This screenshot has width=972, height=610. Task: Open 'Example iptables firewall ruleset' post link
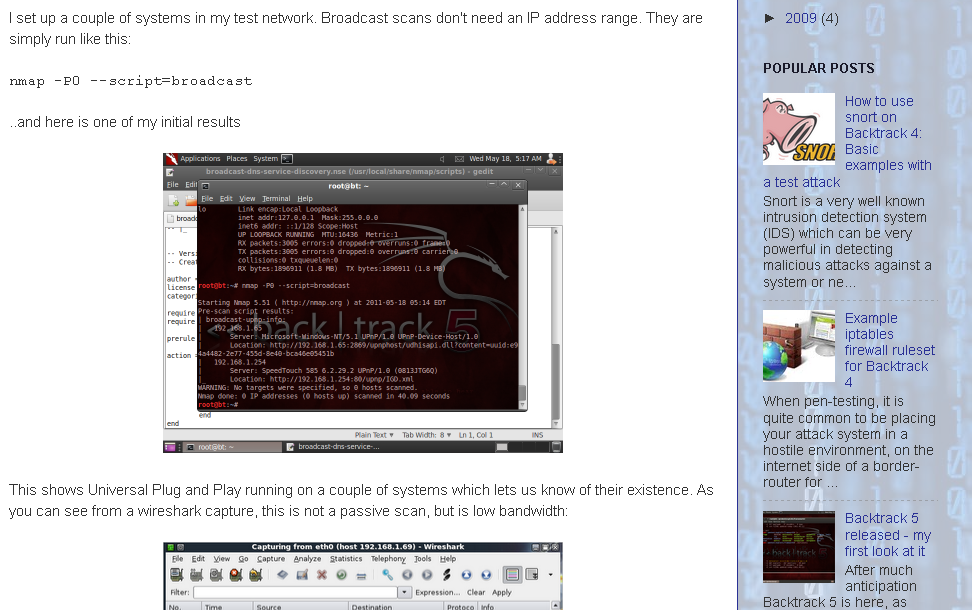point(890,350)
